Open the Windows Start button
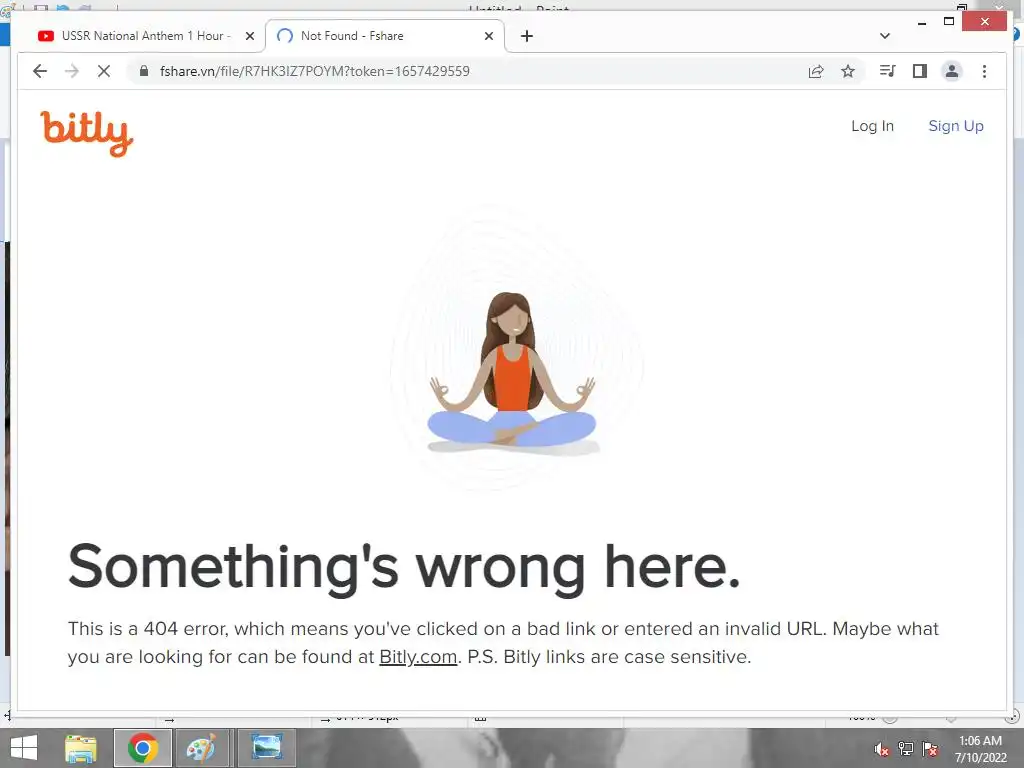The width and height of the screenshot is (1024, 768). [24, 748]
